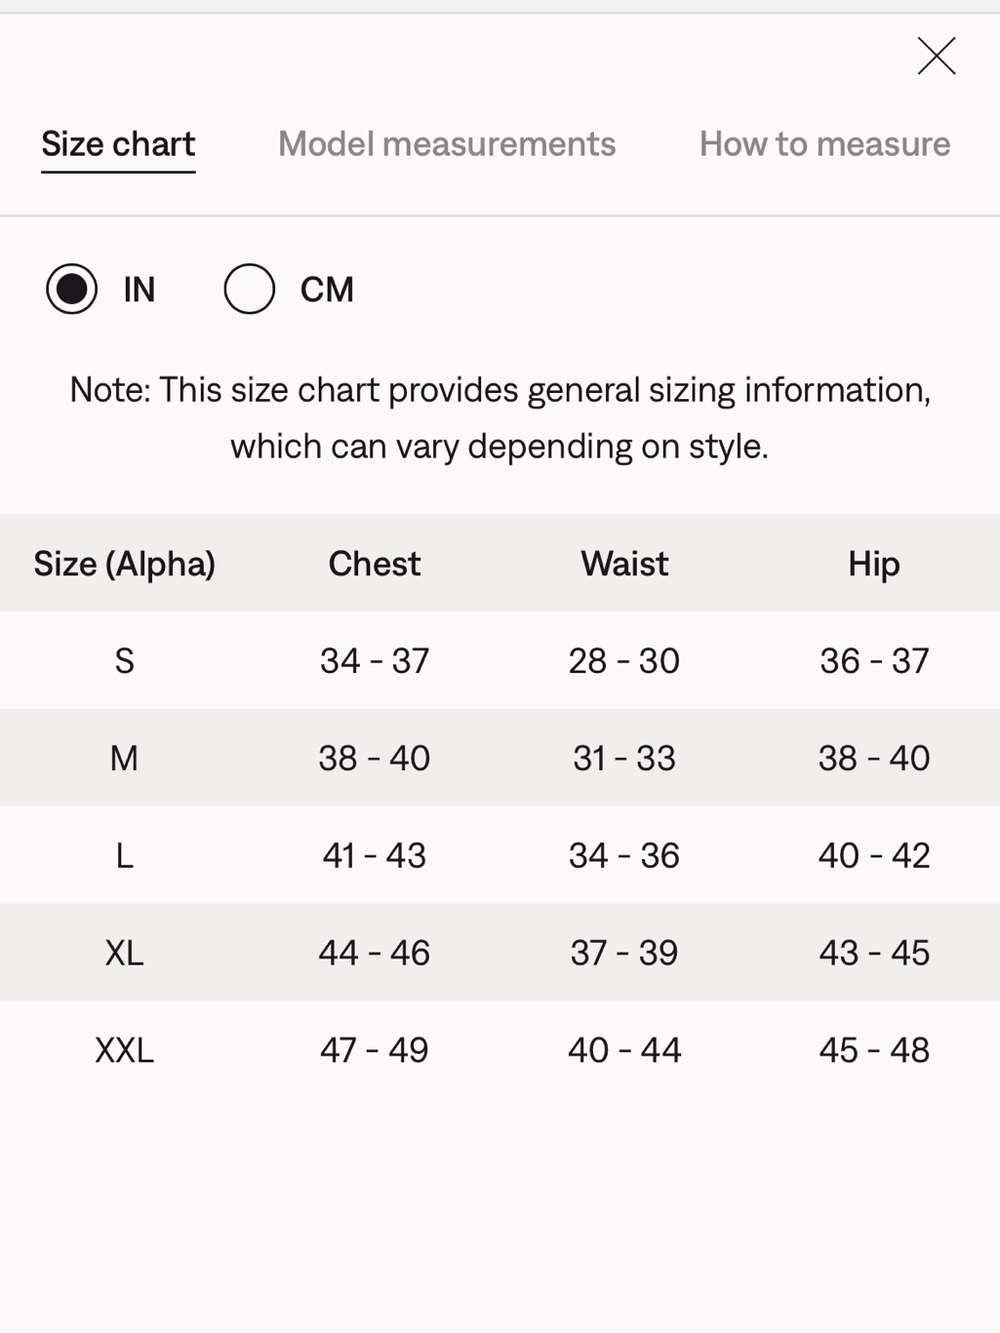Close the size chart dialog
This screenshot has width=1000, height=1333.
[936, 56]
